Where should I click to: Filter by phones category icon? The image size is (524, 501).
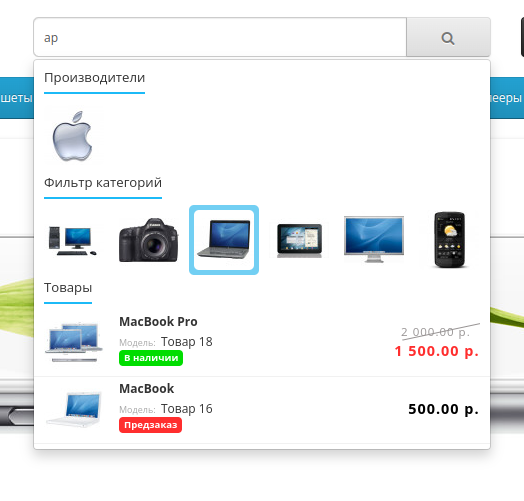pos(449,240)
